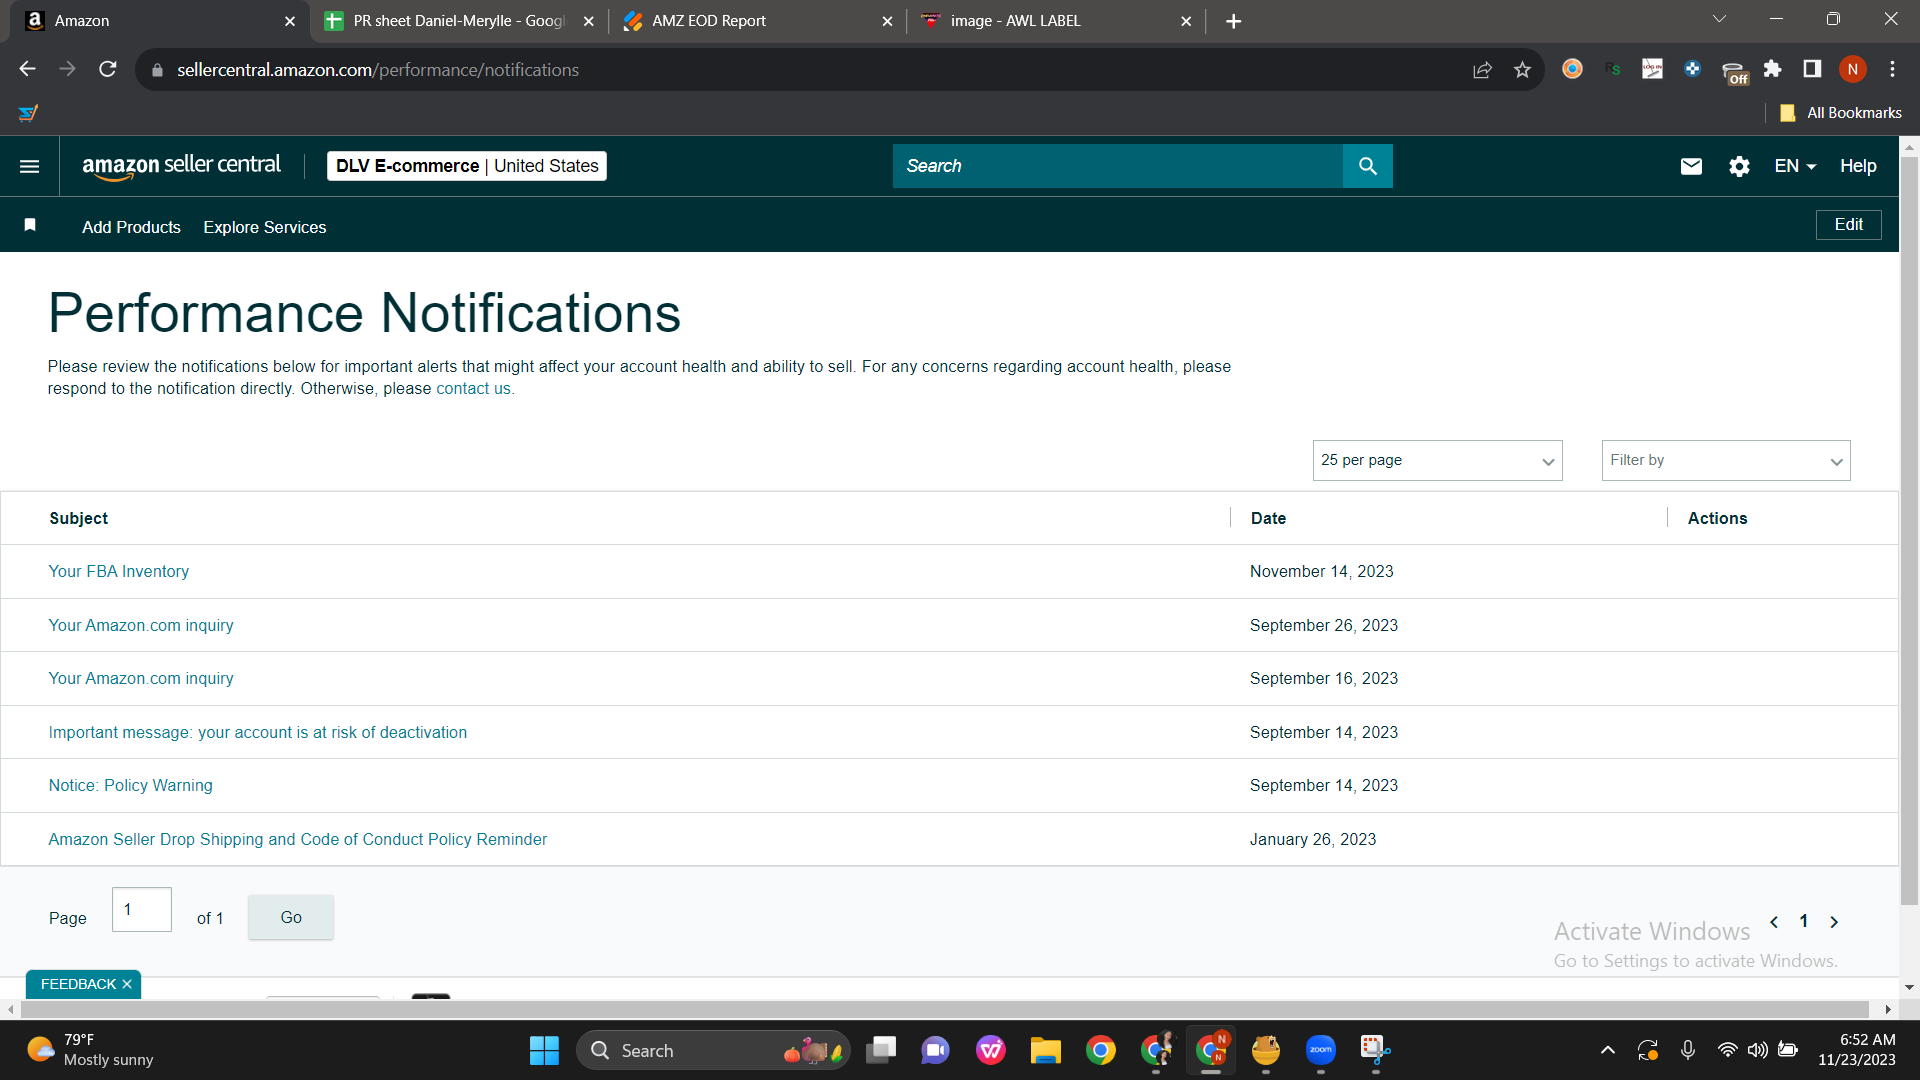Click the Go page button
1920x1080 pixels.
pyautogui.click(x=291, y=917)
